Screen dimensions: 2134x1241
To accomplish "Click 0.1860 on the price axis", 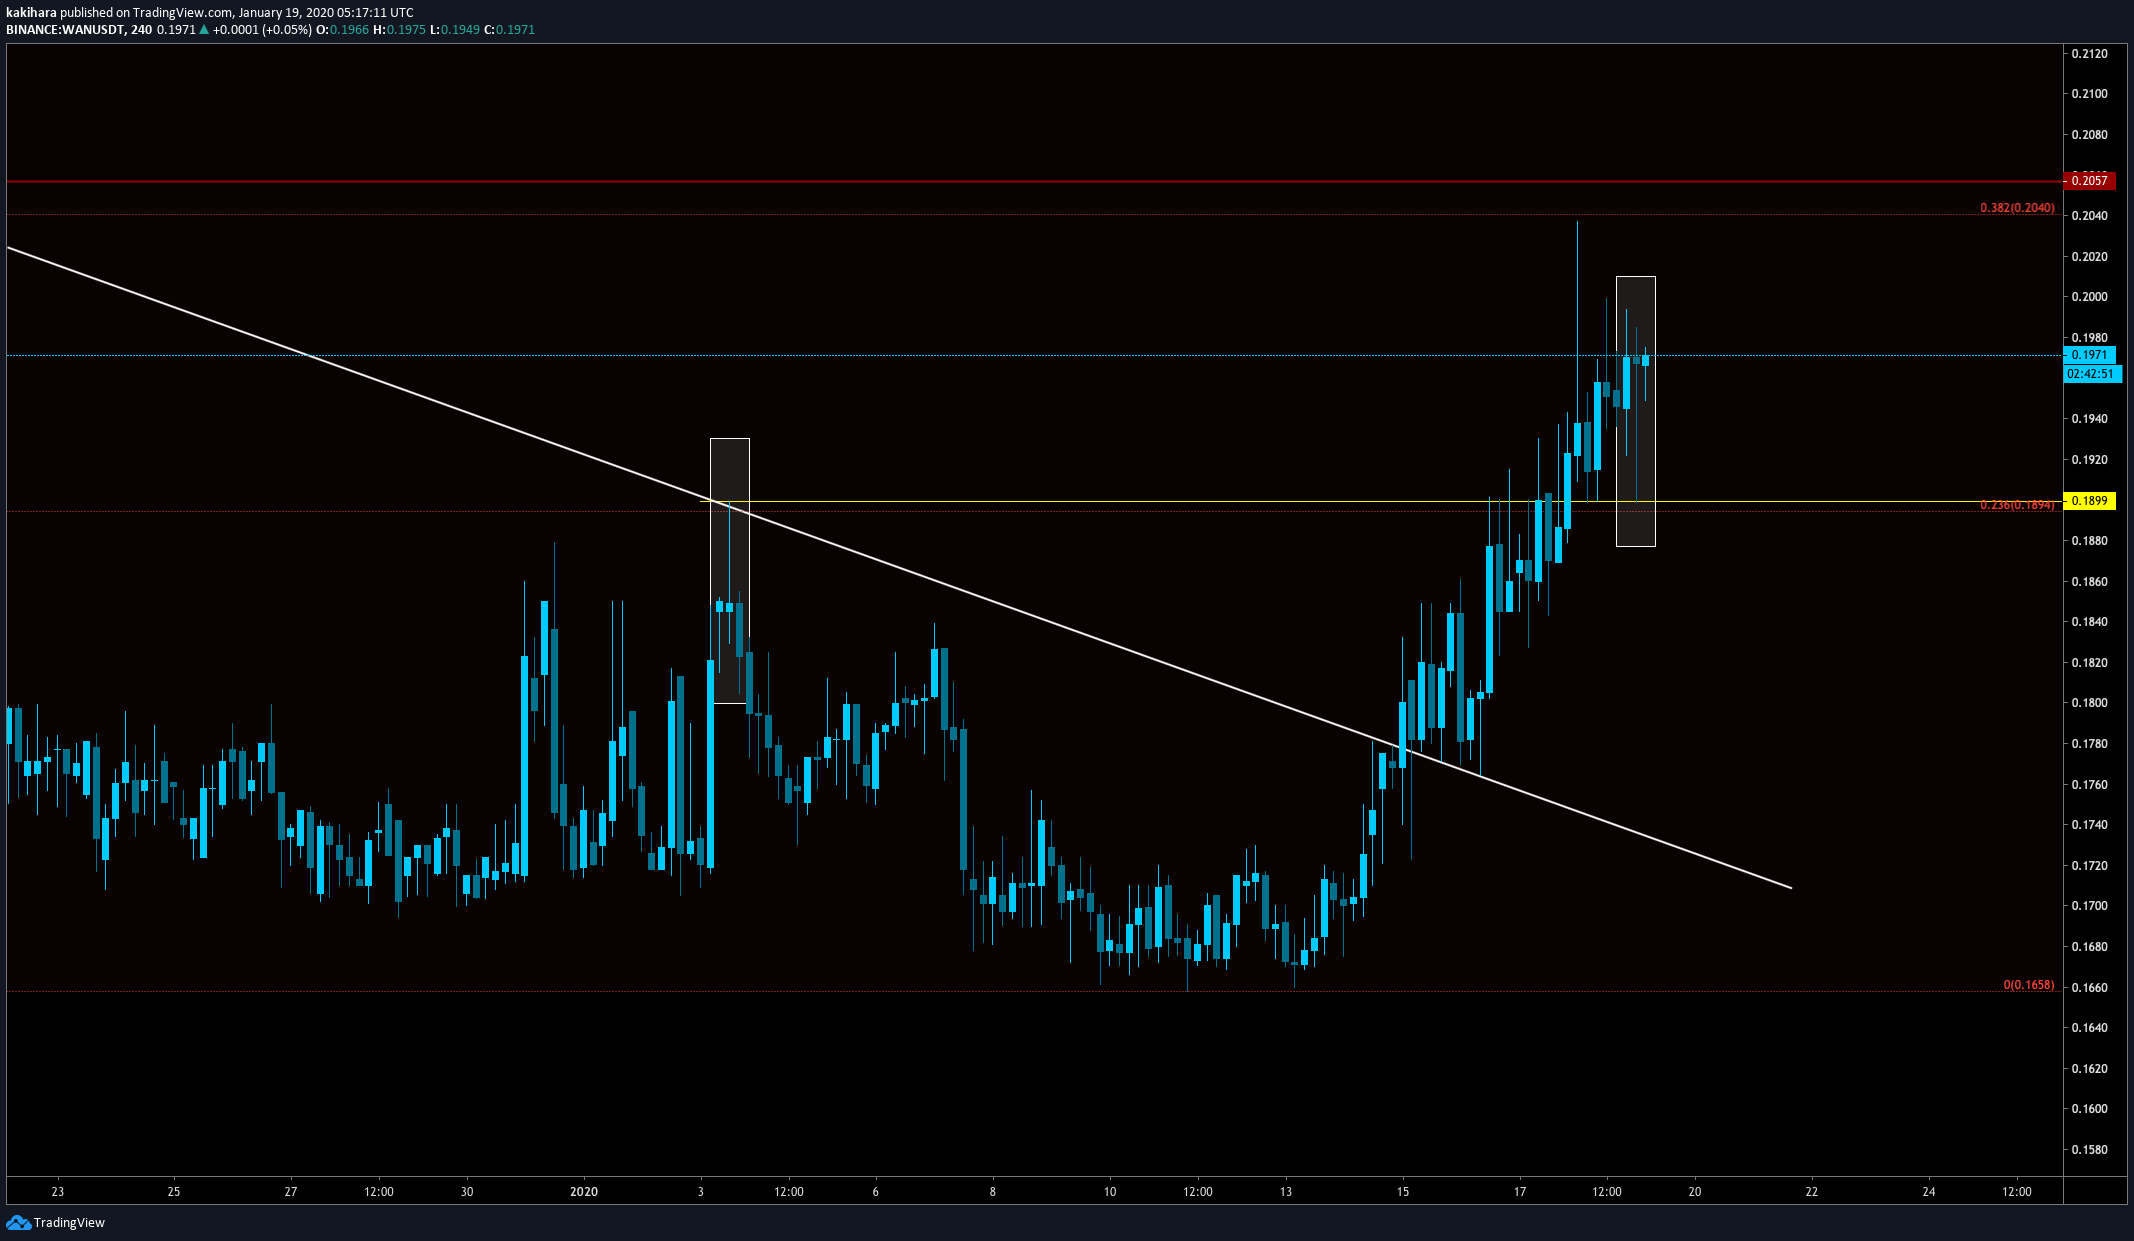I will pos(2089,582).
